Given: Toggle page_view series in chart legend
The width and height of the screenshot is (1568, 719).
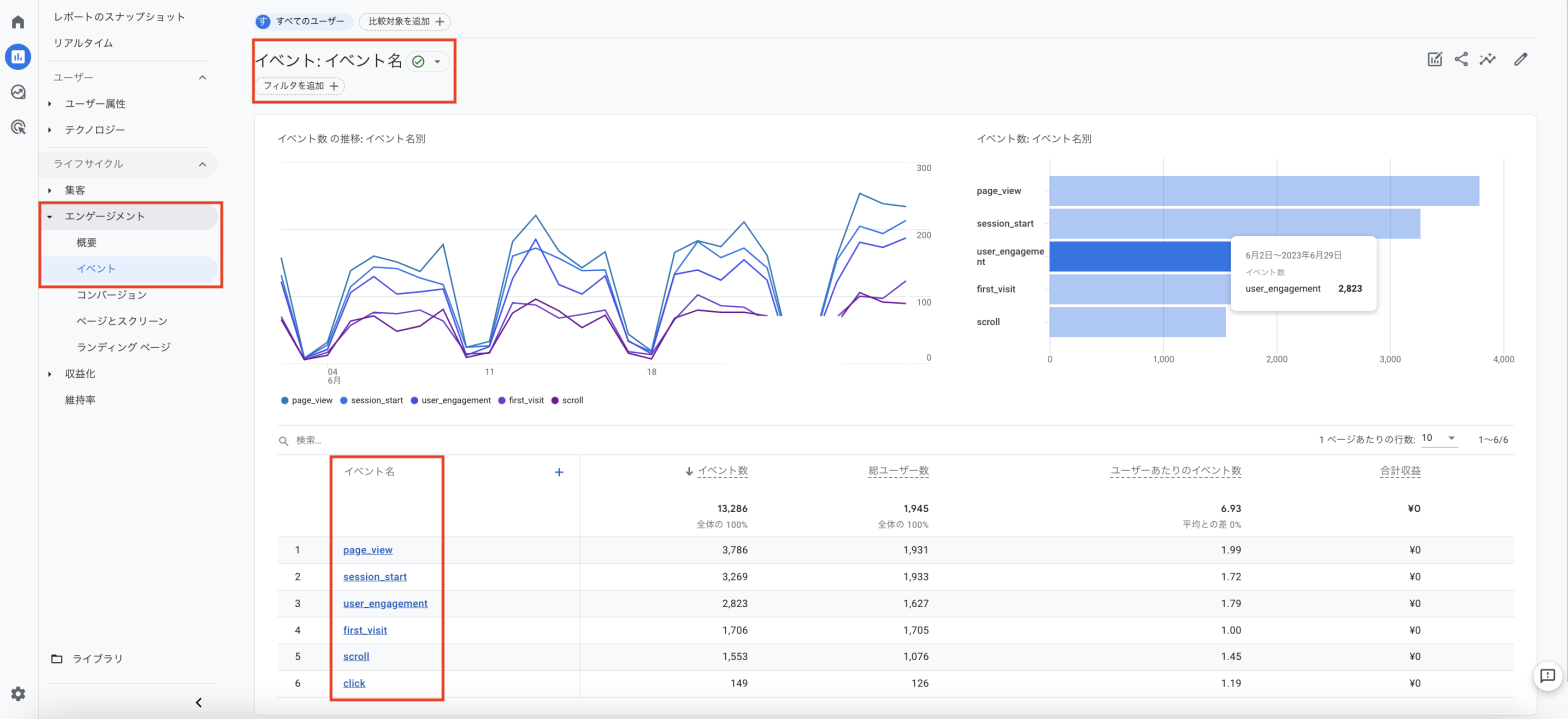Looking at the screenshot, I should click(312, 400).
